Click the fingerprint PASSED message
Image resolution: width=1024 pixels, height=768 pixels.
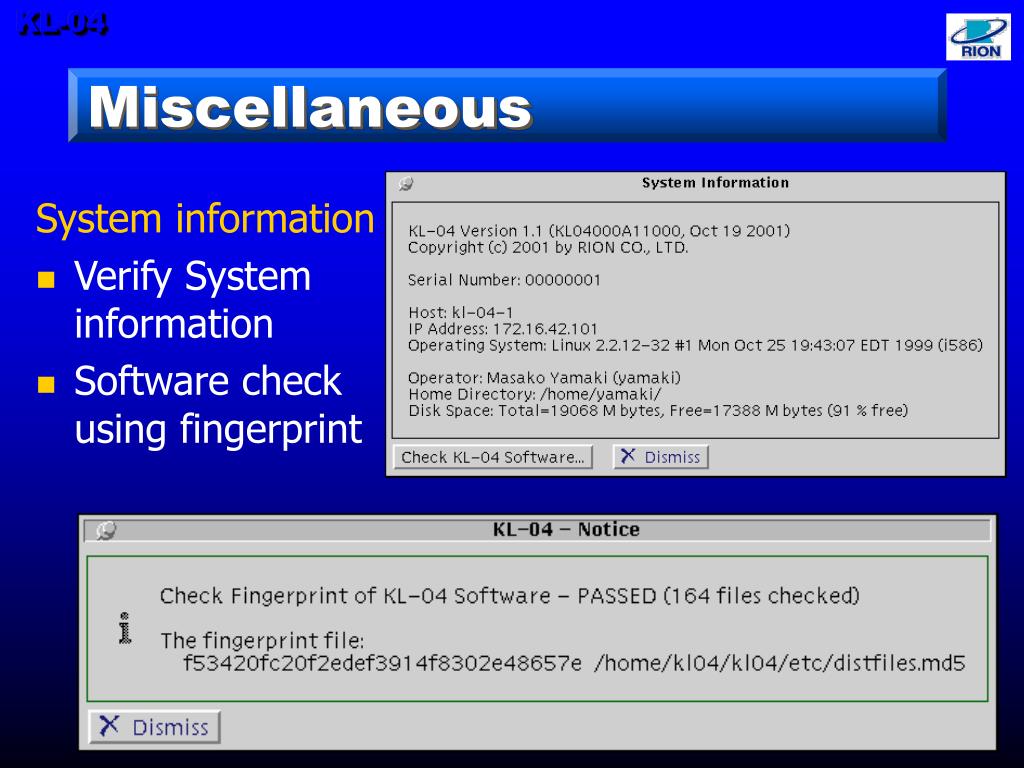509,596
